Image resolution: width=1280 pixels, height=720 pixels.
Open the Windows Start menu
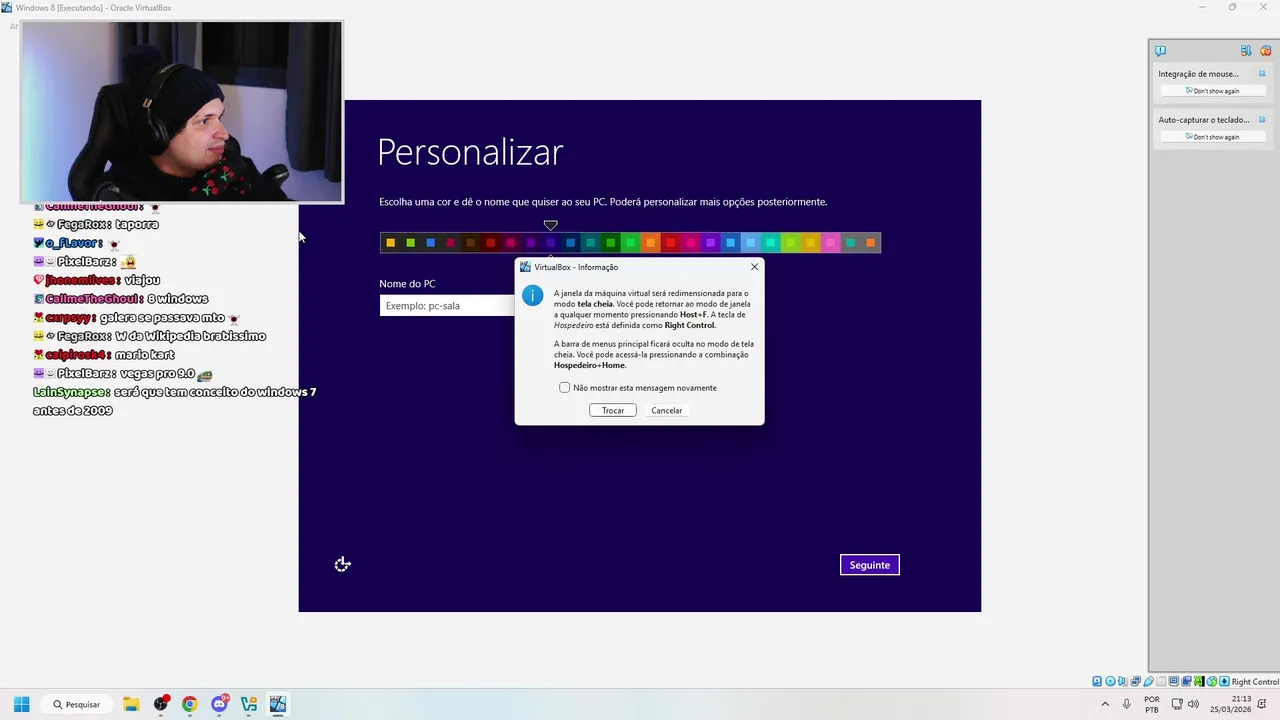(21, 704)
